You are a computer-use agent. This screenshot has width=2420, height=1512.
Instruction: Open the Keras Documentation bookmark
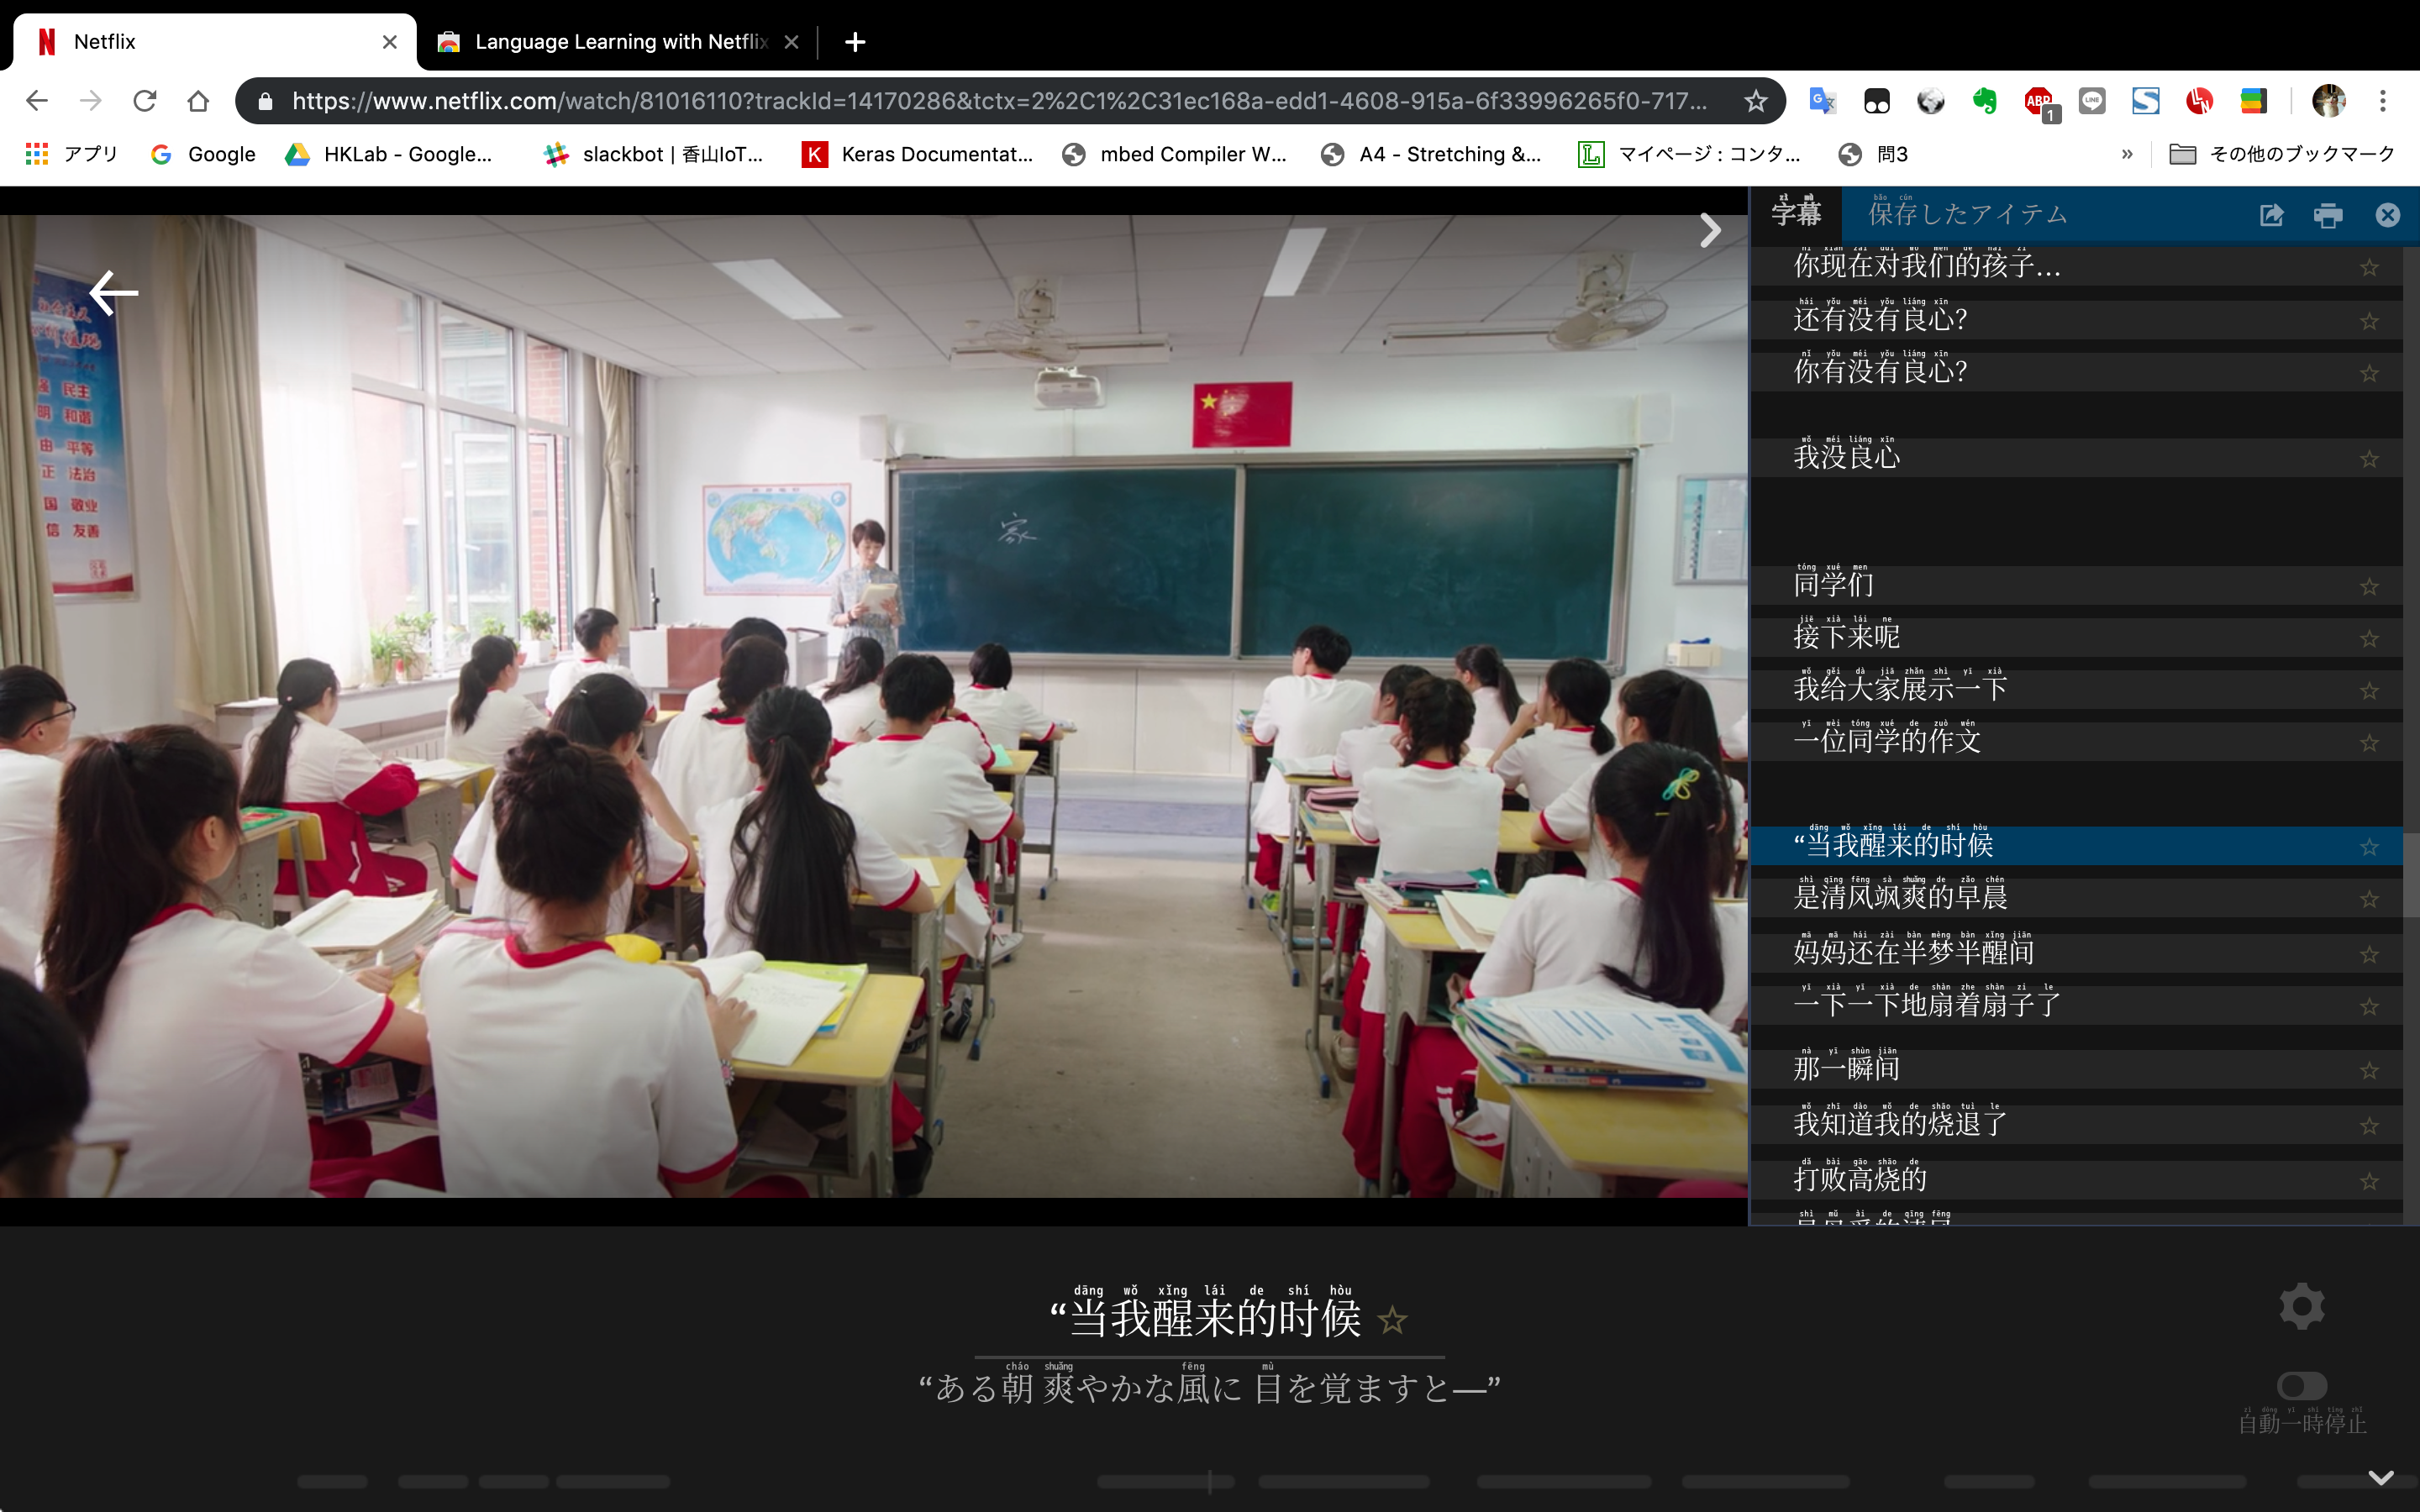pyautogui.click(x=917, y=154)
